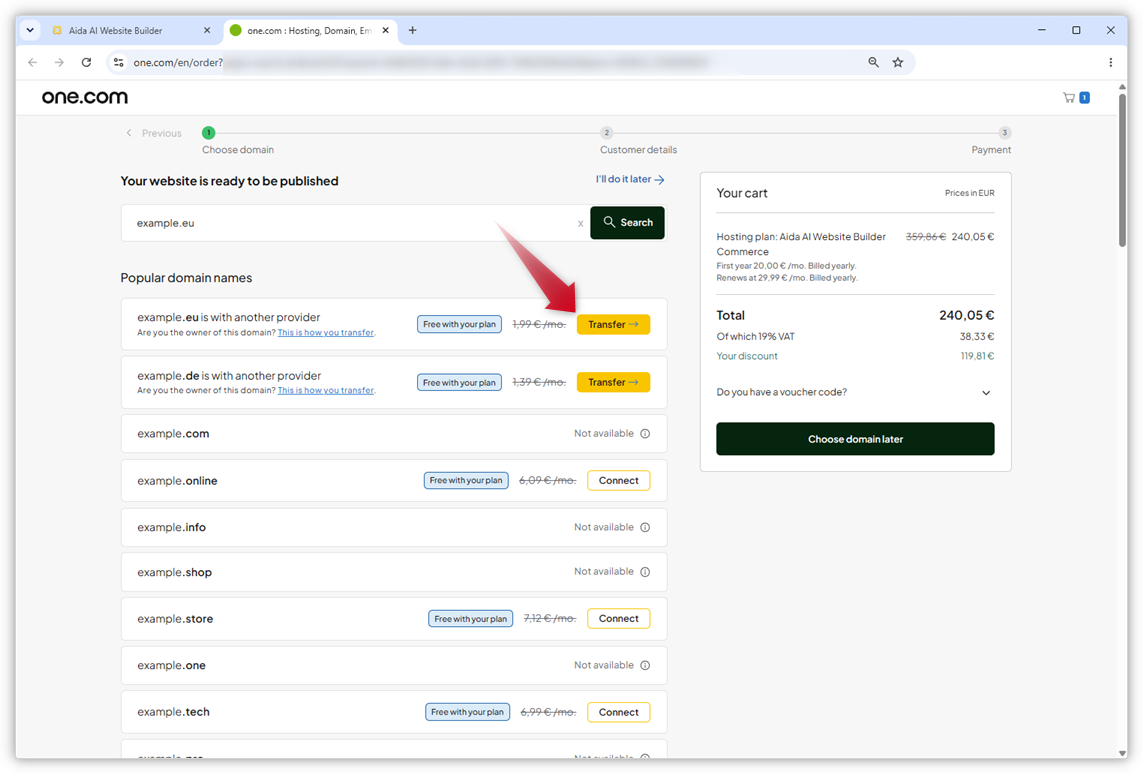The image size is (1143, 774).
Task: Connect the example.store domain
Action: click(618, 619)
